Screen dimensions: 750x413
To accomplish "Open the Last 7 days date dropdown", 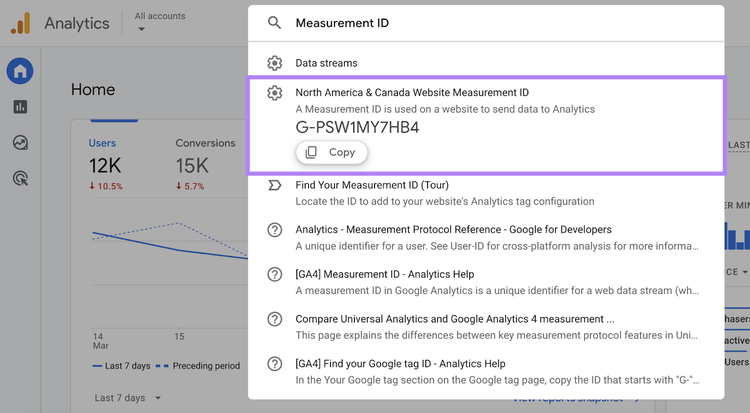I will (128, 398).
